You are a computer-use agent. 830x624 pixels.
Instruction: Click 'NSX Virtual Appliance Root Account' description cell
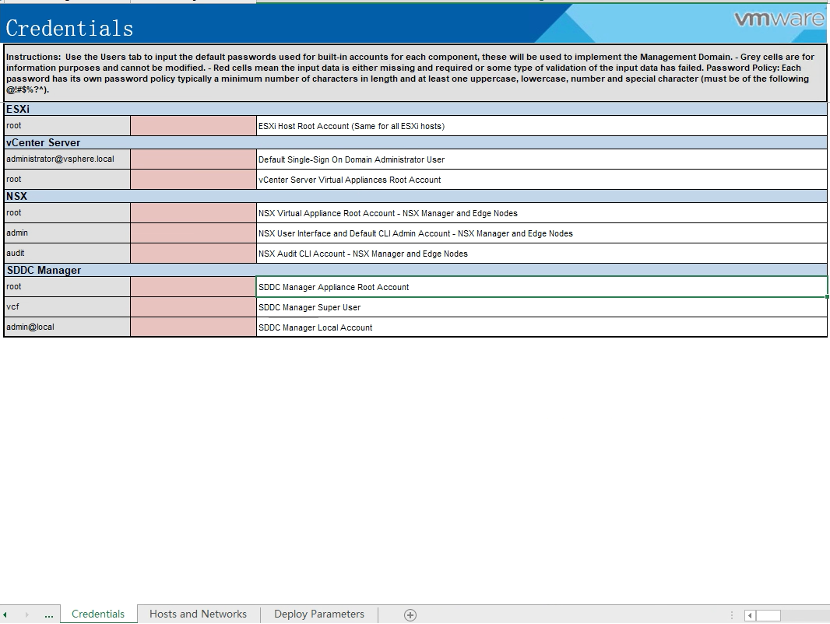542,213
